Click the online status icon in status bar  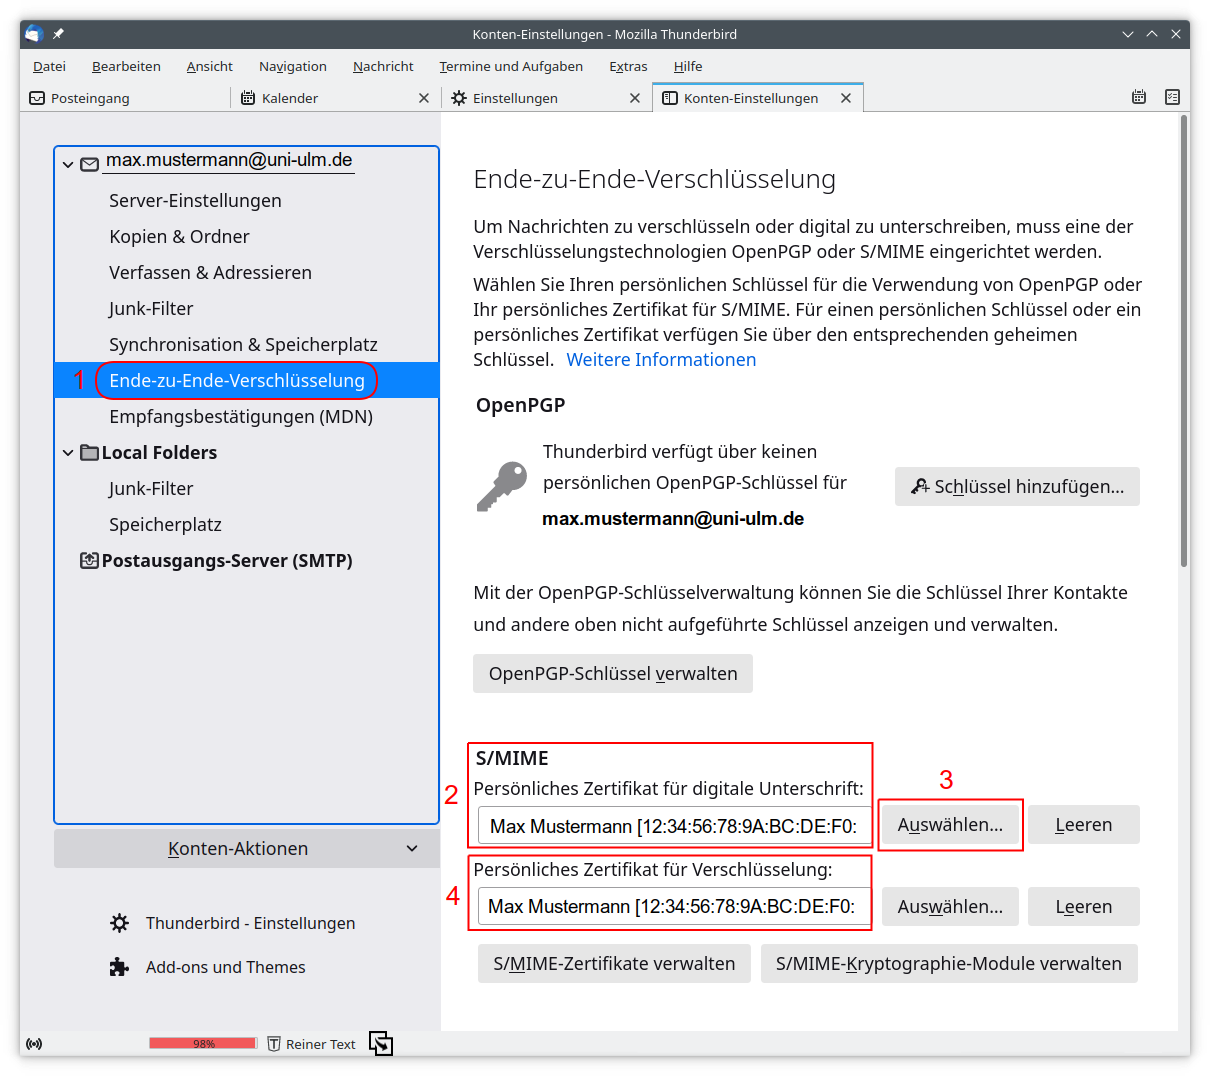pyautogui.click(x=34, y=1044)
